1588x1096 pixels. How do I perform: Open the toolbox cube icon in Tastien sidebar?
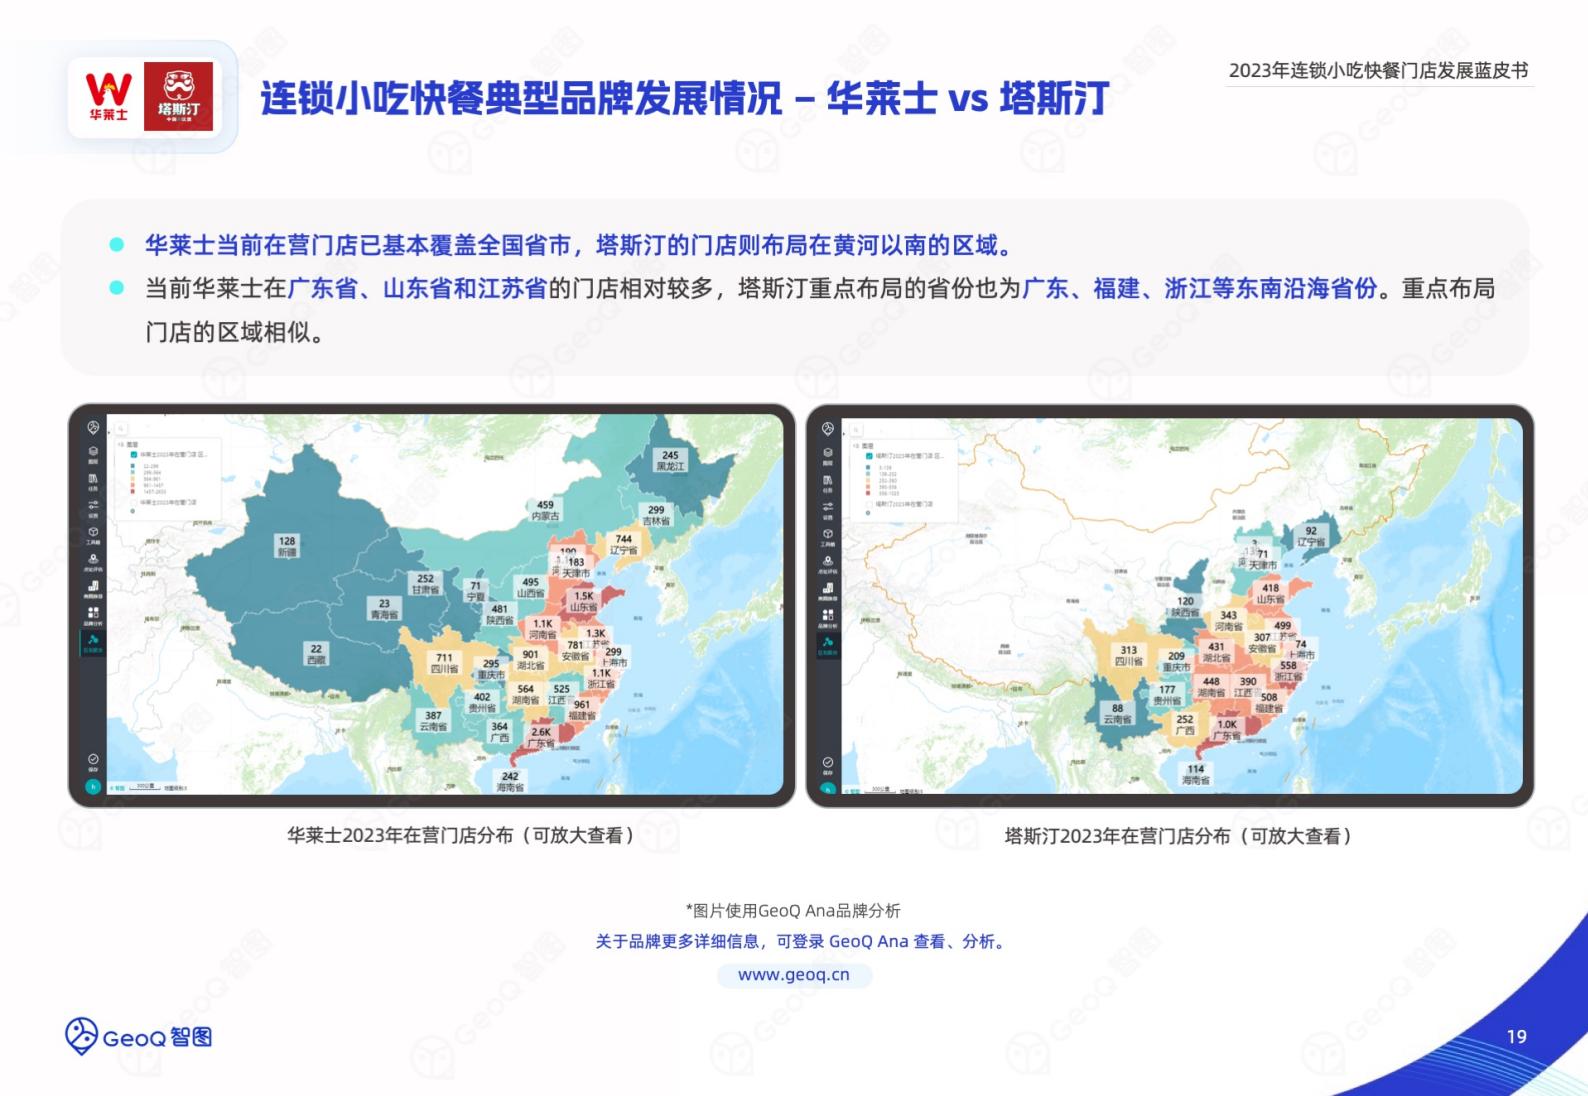point(828,533)
